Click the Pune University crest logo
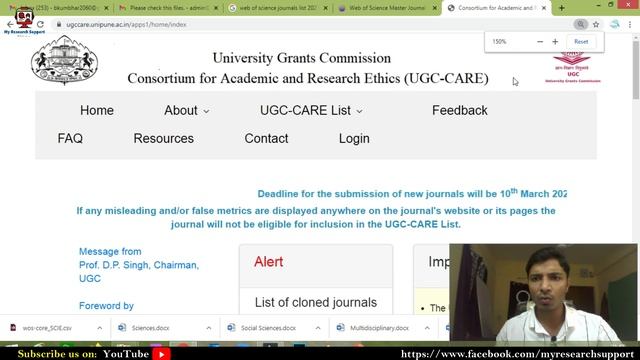 64,60
